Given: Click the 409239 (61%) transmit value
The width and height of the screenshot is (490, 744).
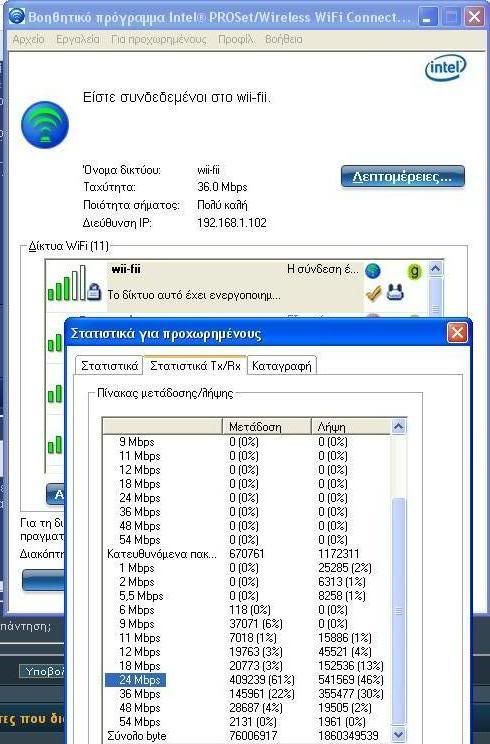Looking at the screenshot, I should [x=262, y=679].
